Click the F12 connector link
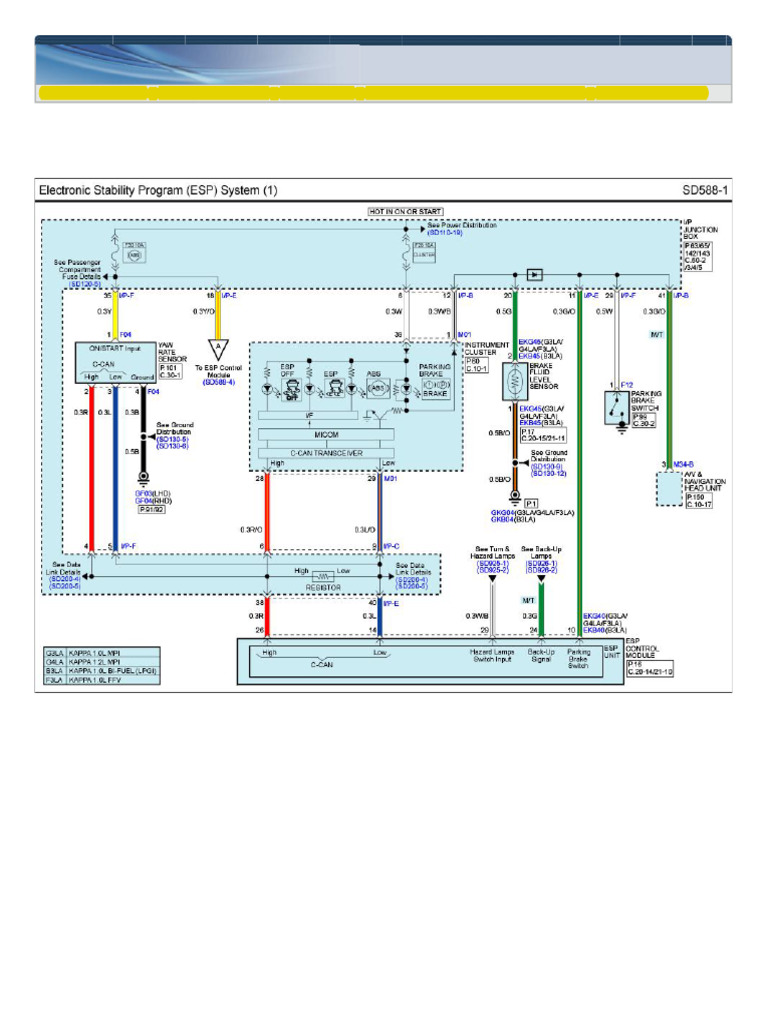 pyautogui.click(x=627, y=385)
